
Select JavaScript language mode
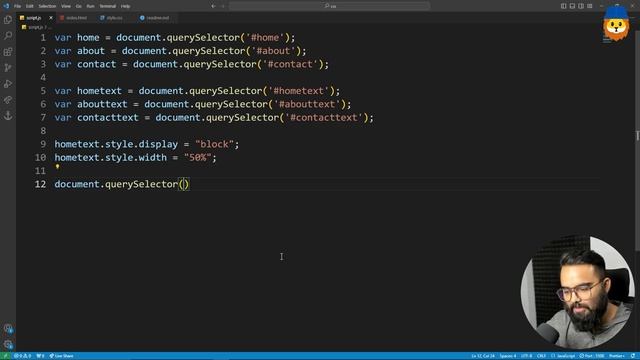(x=563, y=356)
